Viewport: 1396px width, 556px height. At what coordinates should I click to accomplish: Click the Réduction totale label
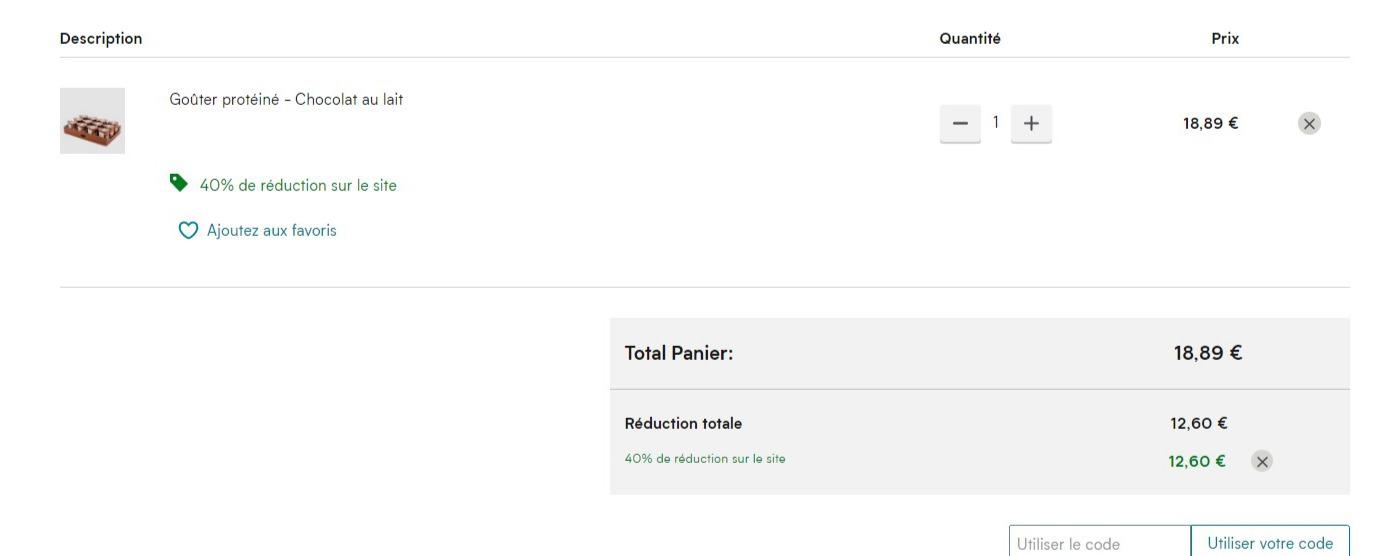pyautogui.click(x=683, y=423)
